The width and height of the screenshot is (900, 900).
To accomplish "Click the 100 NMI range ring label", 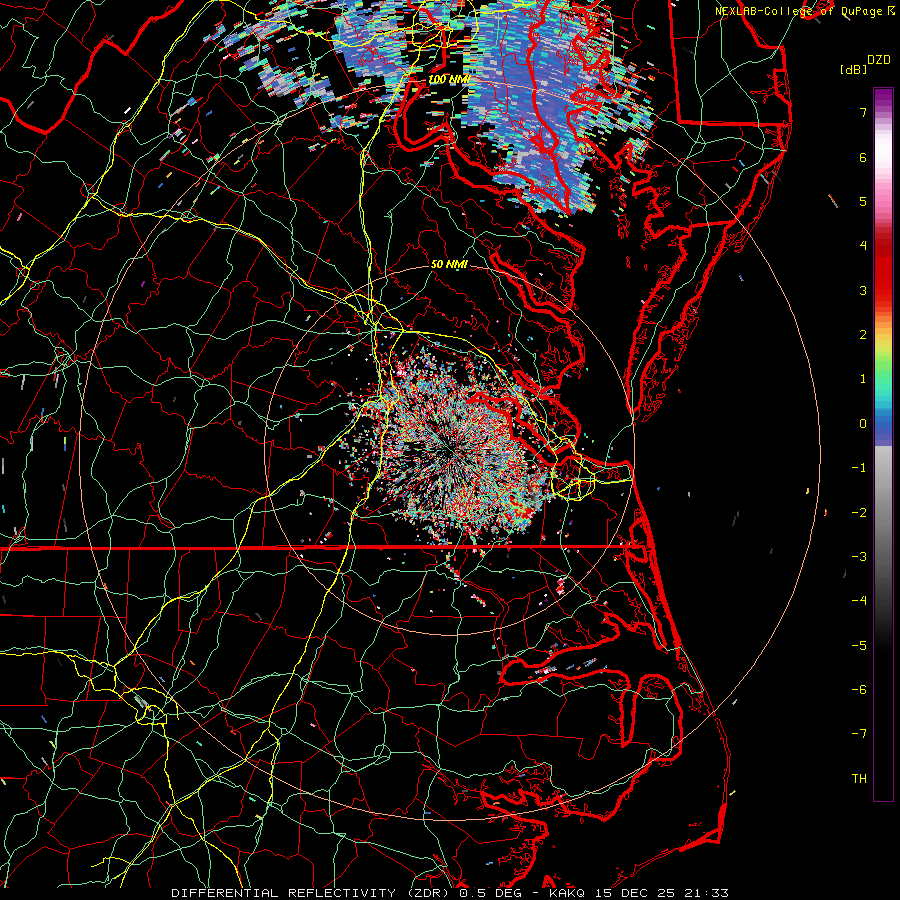I will pyautogui.click(x=449, y=79).
